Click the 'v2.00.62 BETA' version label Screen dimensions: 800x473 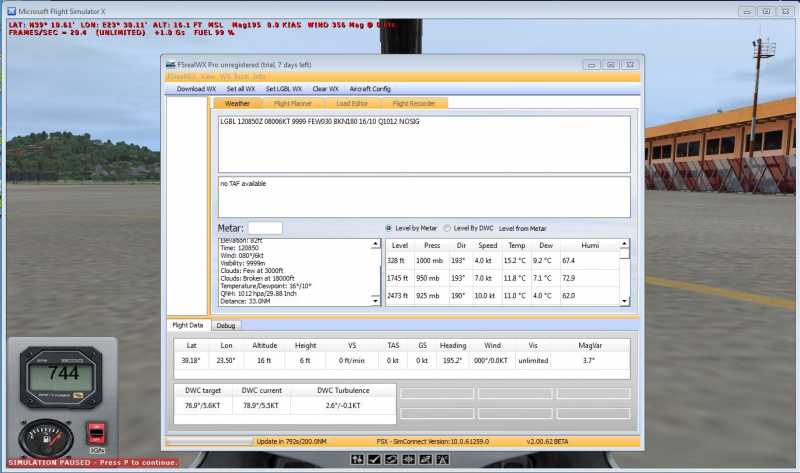[547, 441]
